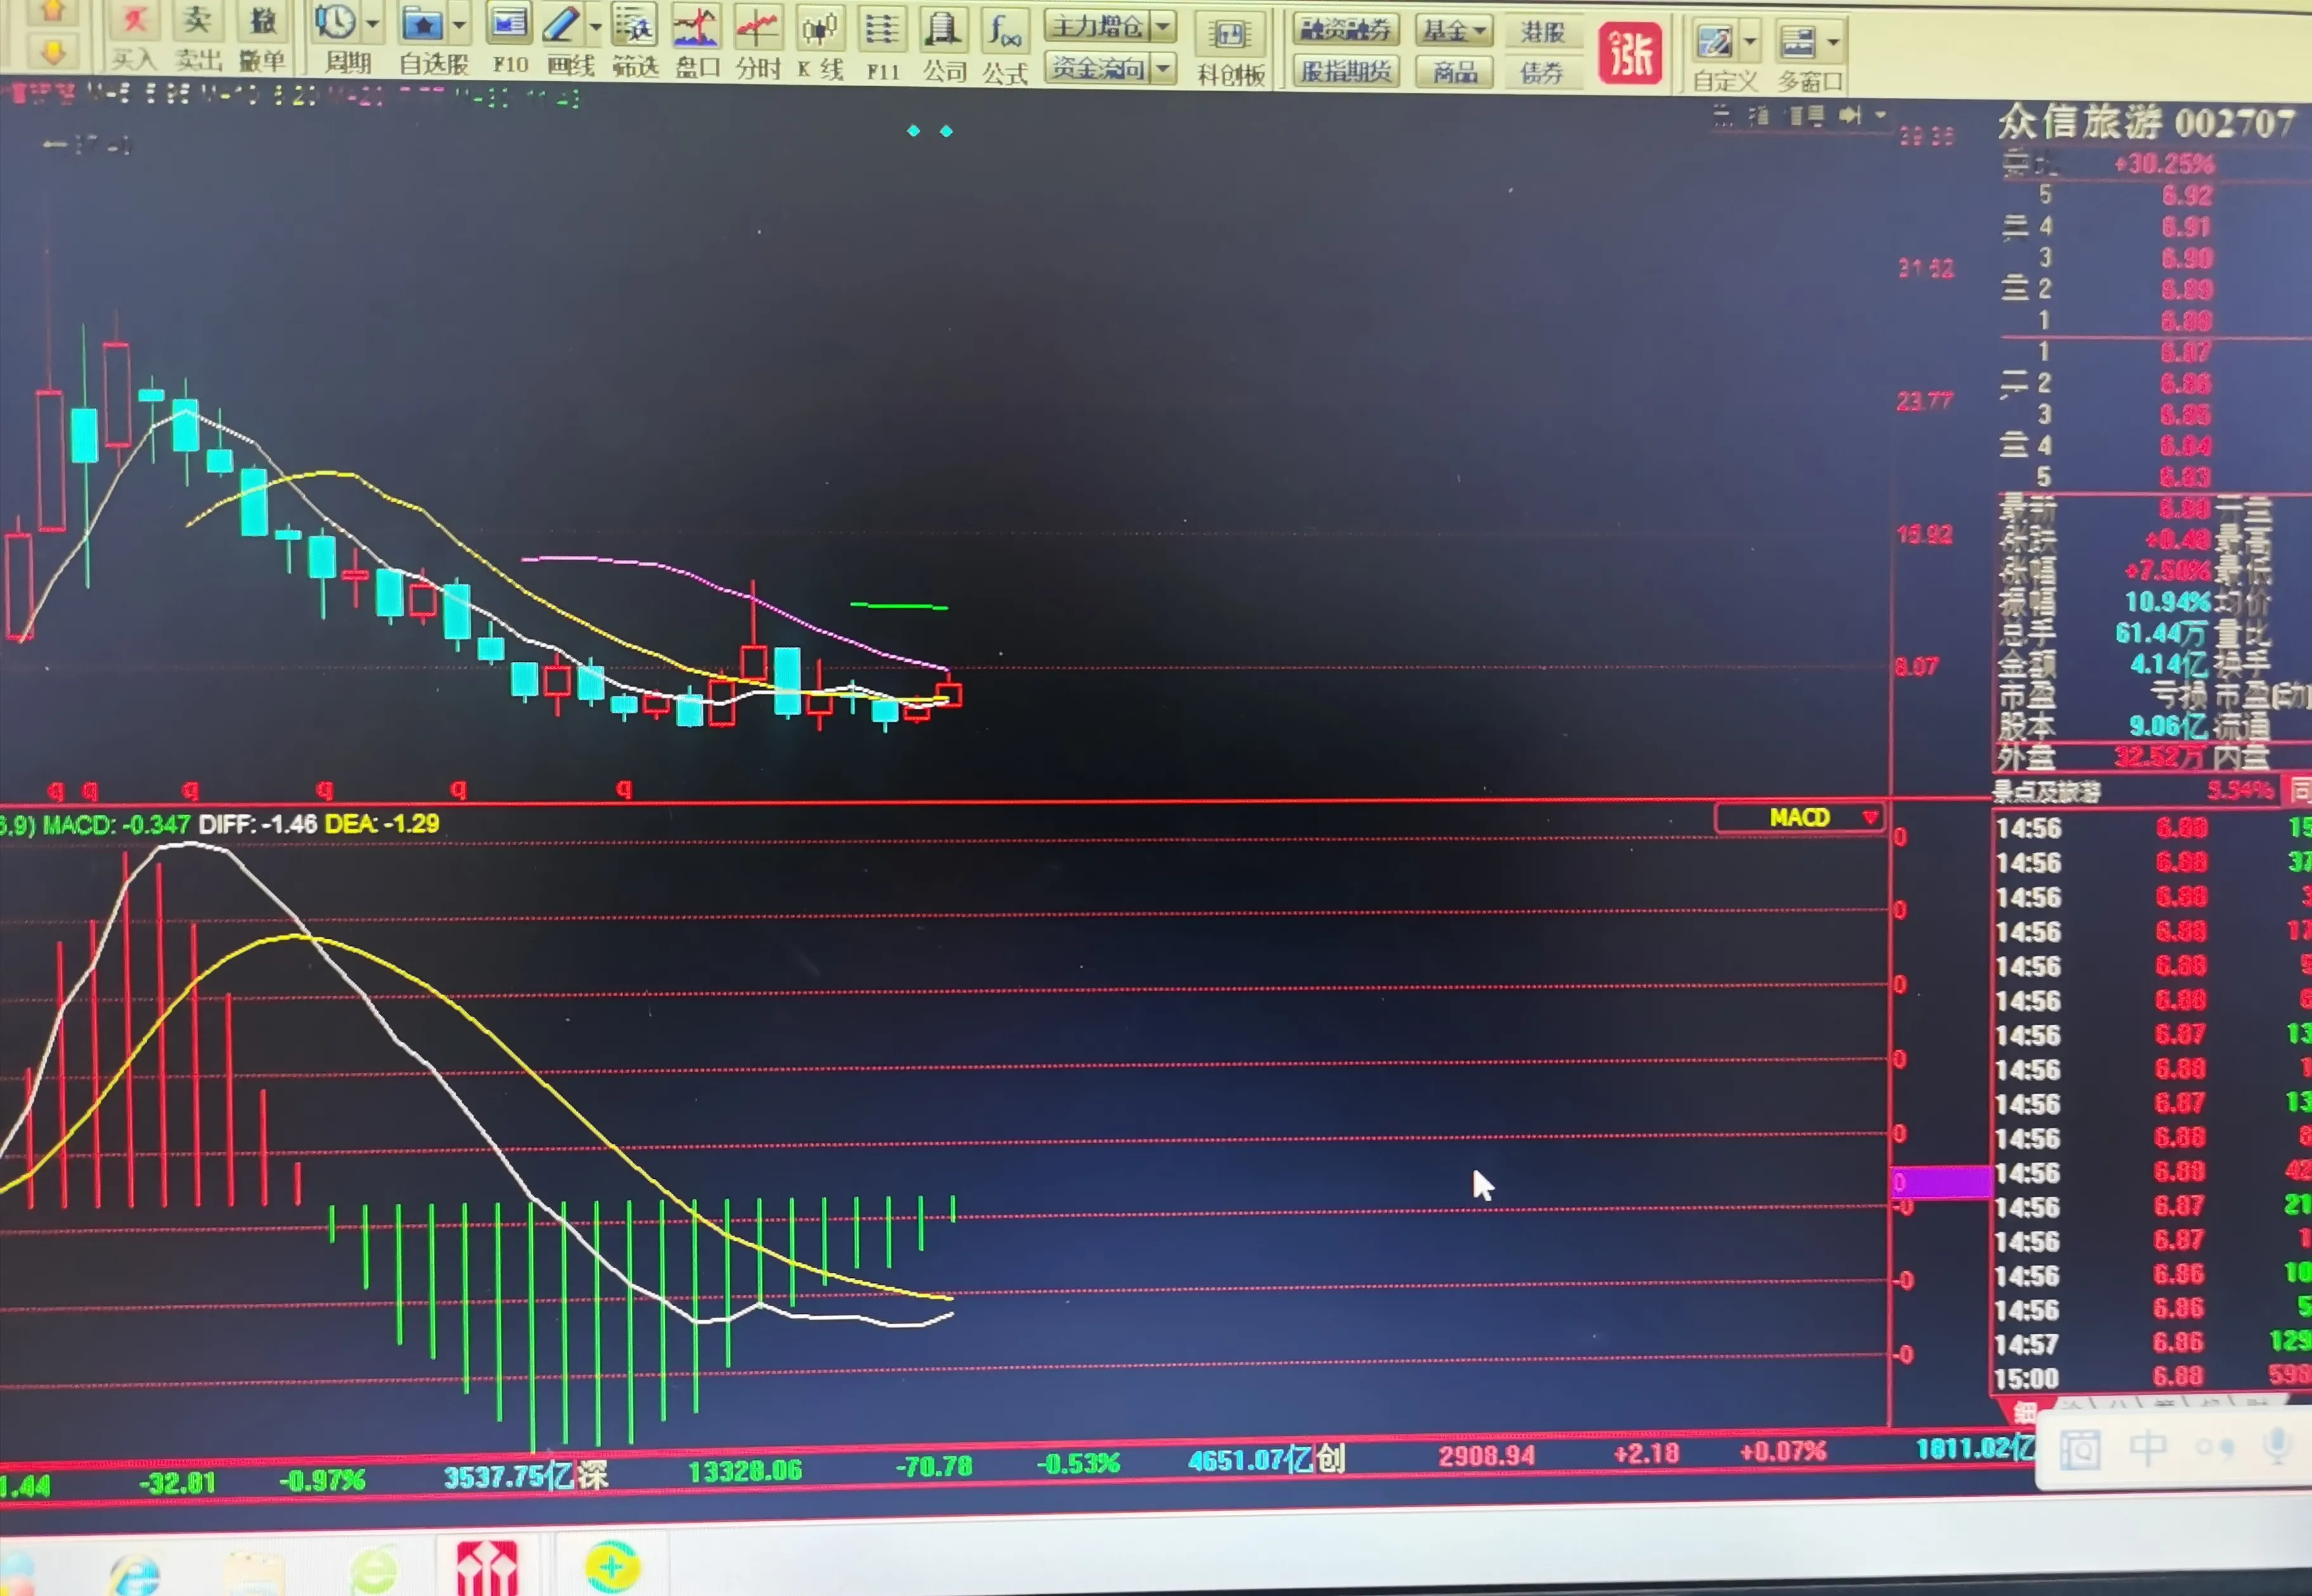Open the 盘口 order book icon
The image size is (2312, 1596).
[695, 27]
